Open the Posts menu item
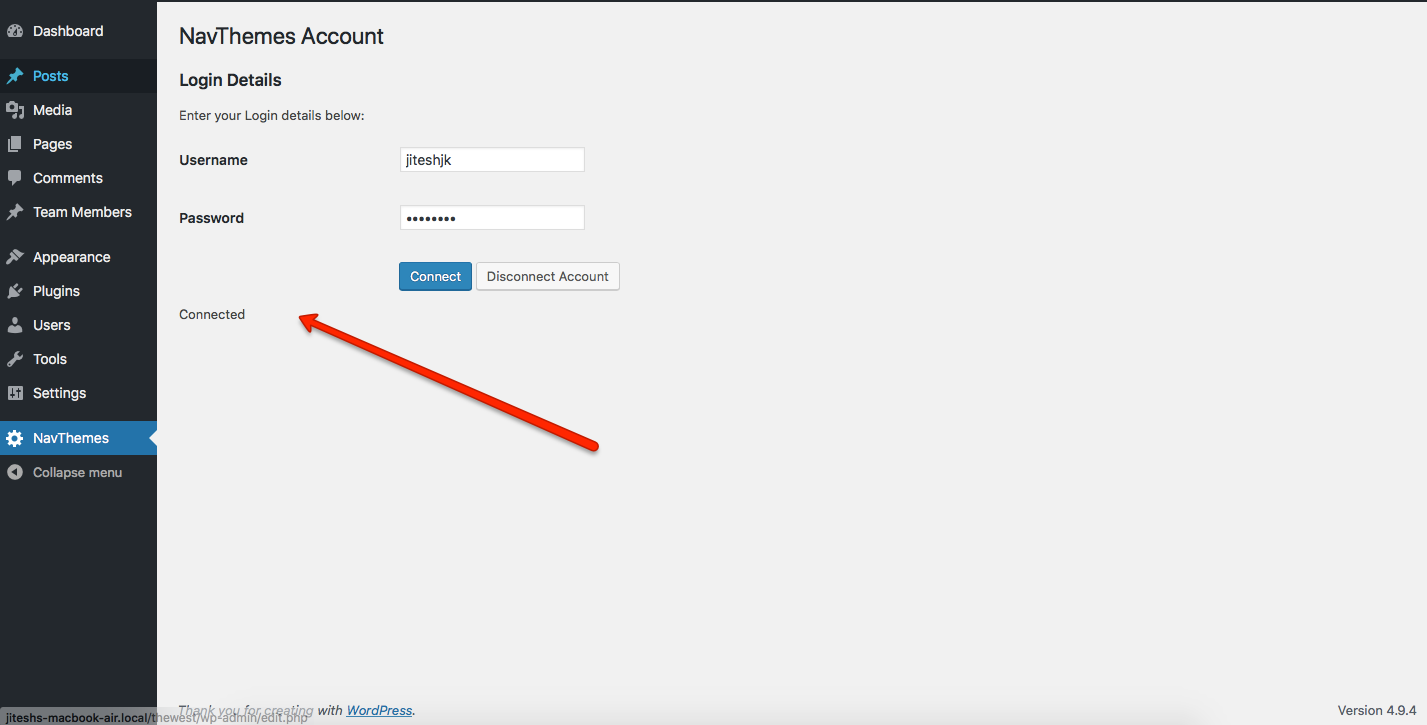The width and height of the screenshot is (1427, 725). [78, 76]
